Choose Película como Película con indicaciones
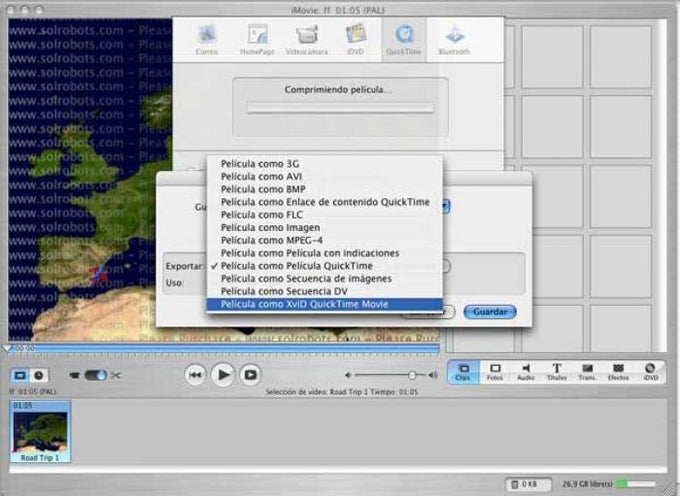 tap(324, 253)
